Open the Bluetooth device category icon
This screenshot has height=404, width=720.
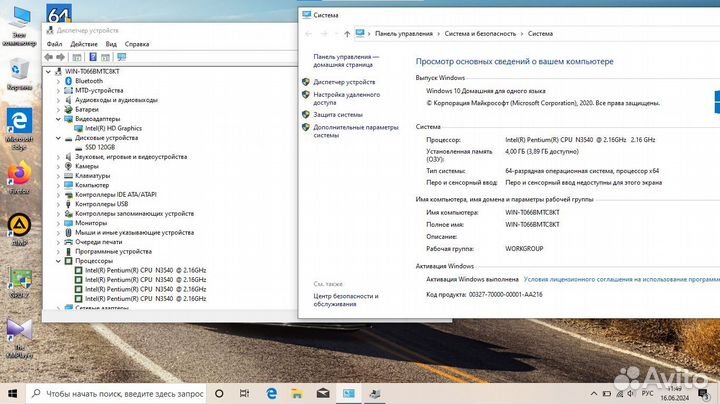tap(68, 81)
